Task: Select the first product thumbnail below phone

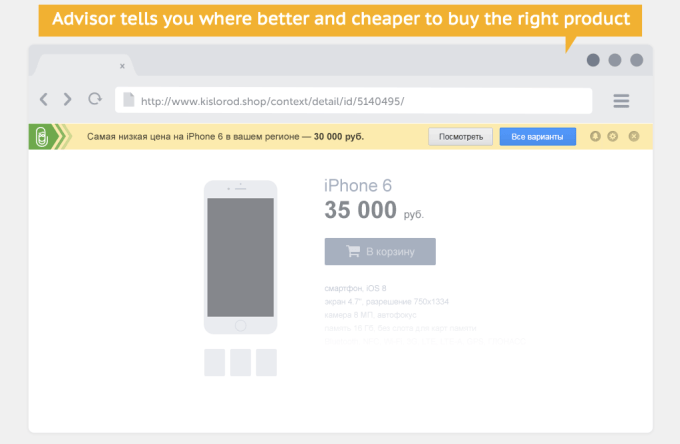Action: [x=214, y=362]
